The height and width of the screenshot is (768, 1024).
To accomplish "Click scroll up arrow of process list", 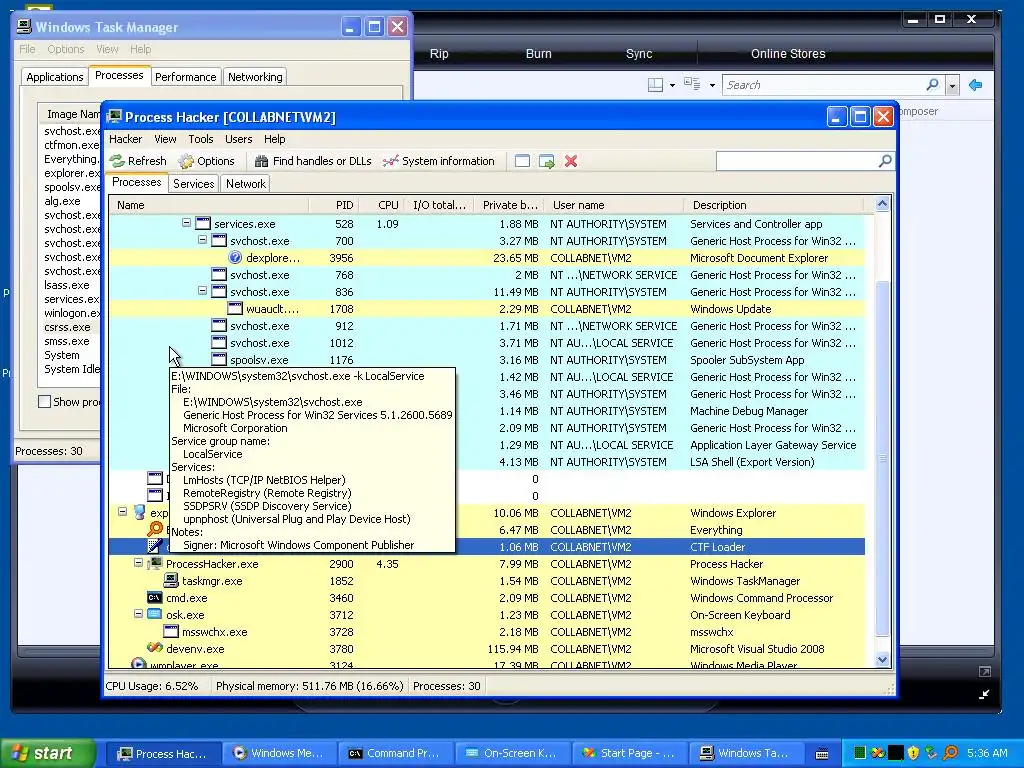I will (x=882, y=204).
